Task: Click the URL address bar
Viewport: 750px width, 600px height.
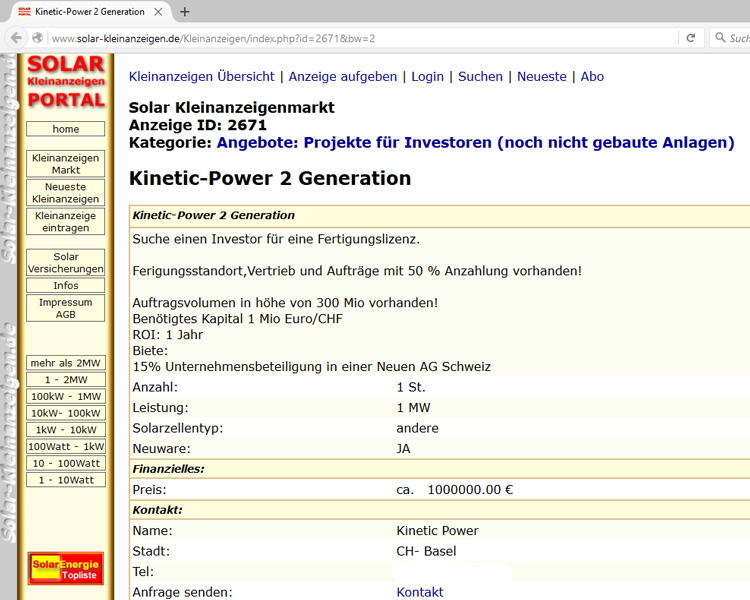Action: coord(360,38)
